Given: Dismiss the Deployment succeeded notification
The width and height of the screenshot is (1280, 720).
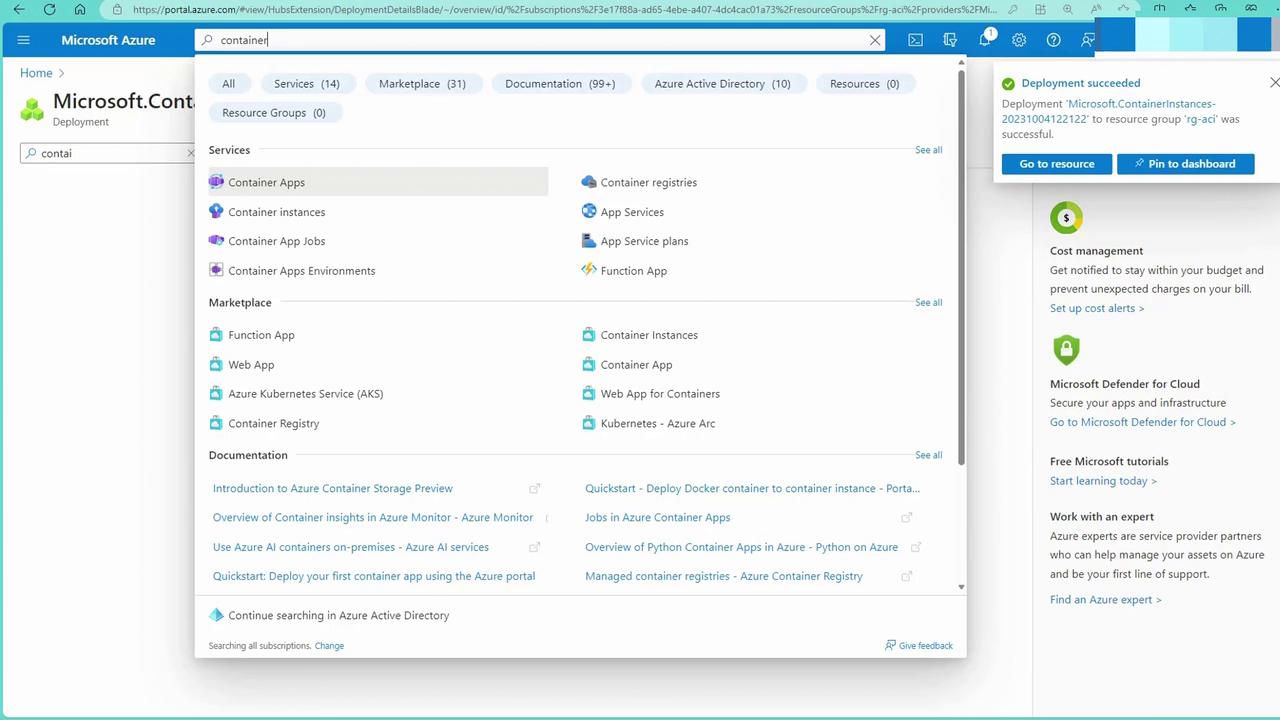Looking at the screenshot, I should [x=1274, y=83].
